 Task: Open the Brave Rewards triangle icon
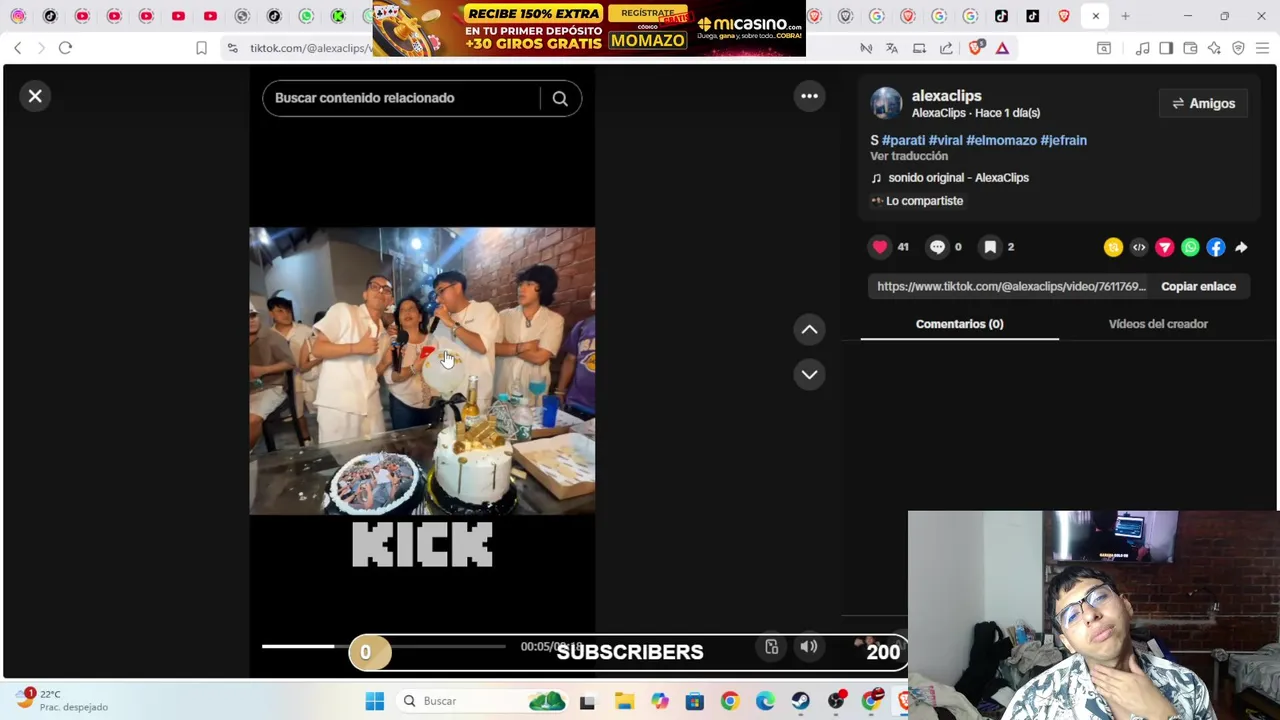tap(1002, 48)
